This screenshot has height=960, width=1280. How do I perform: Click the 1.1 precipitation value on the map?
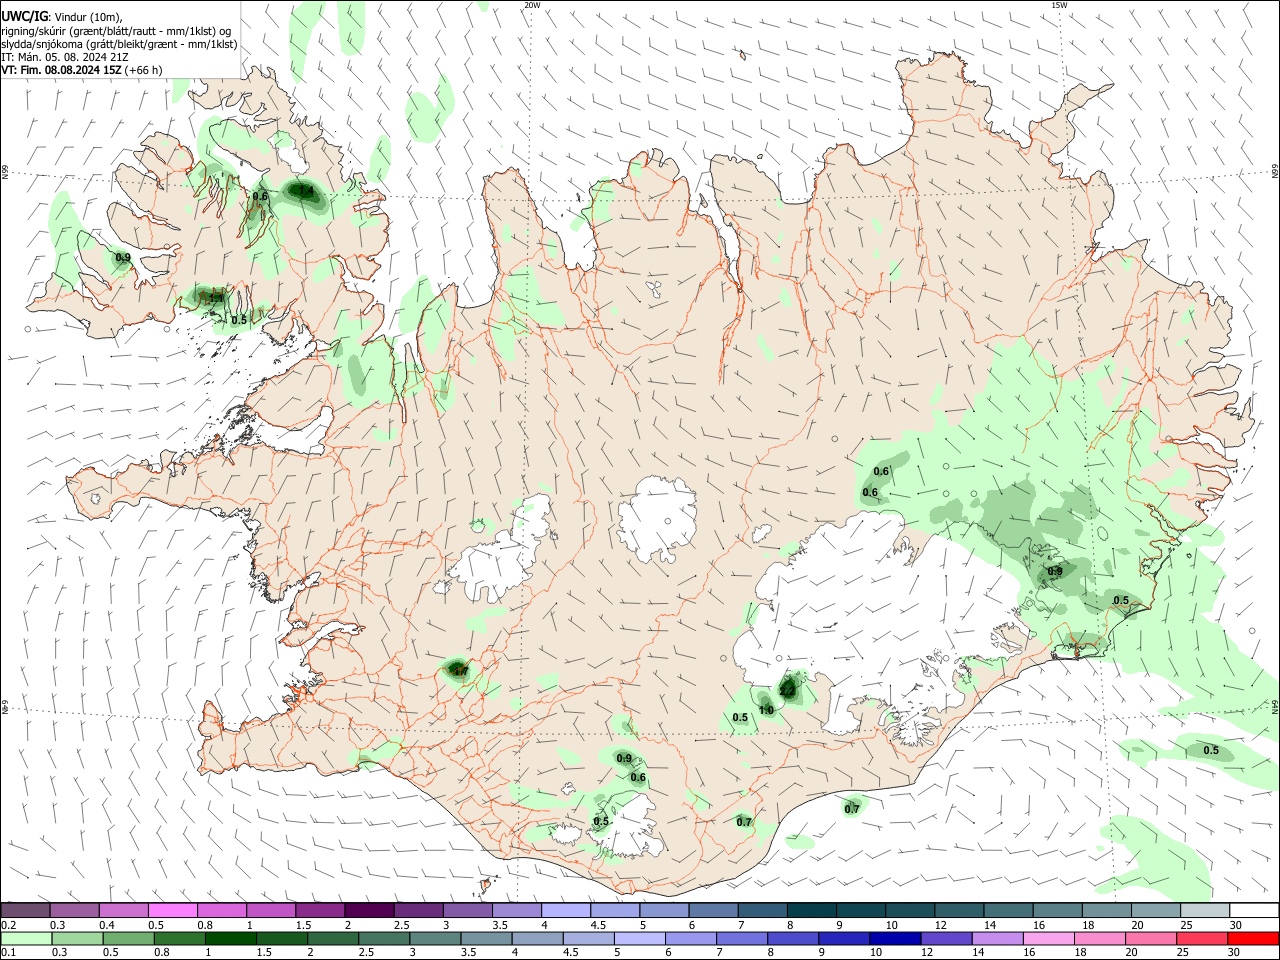(215, 298)
